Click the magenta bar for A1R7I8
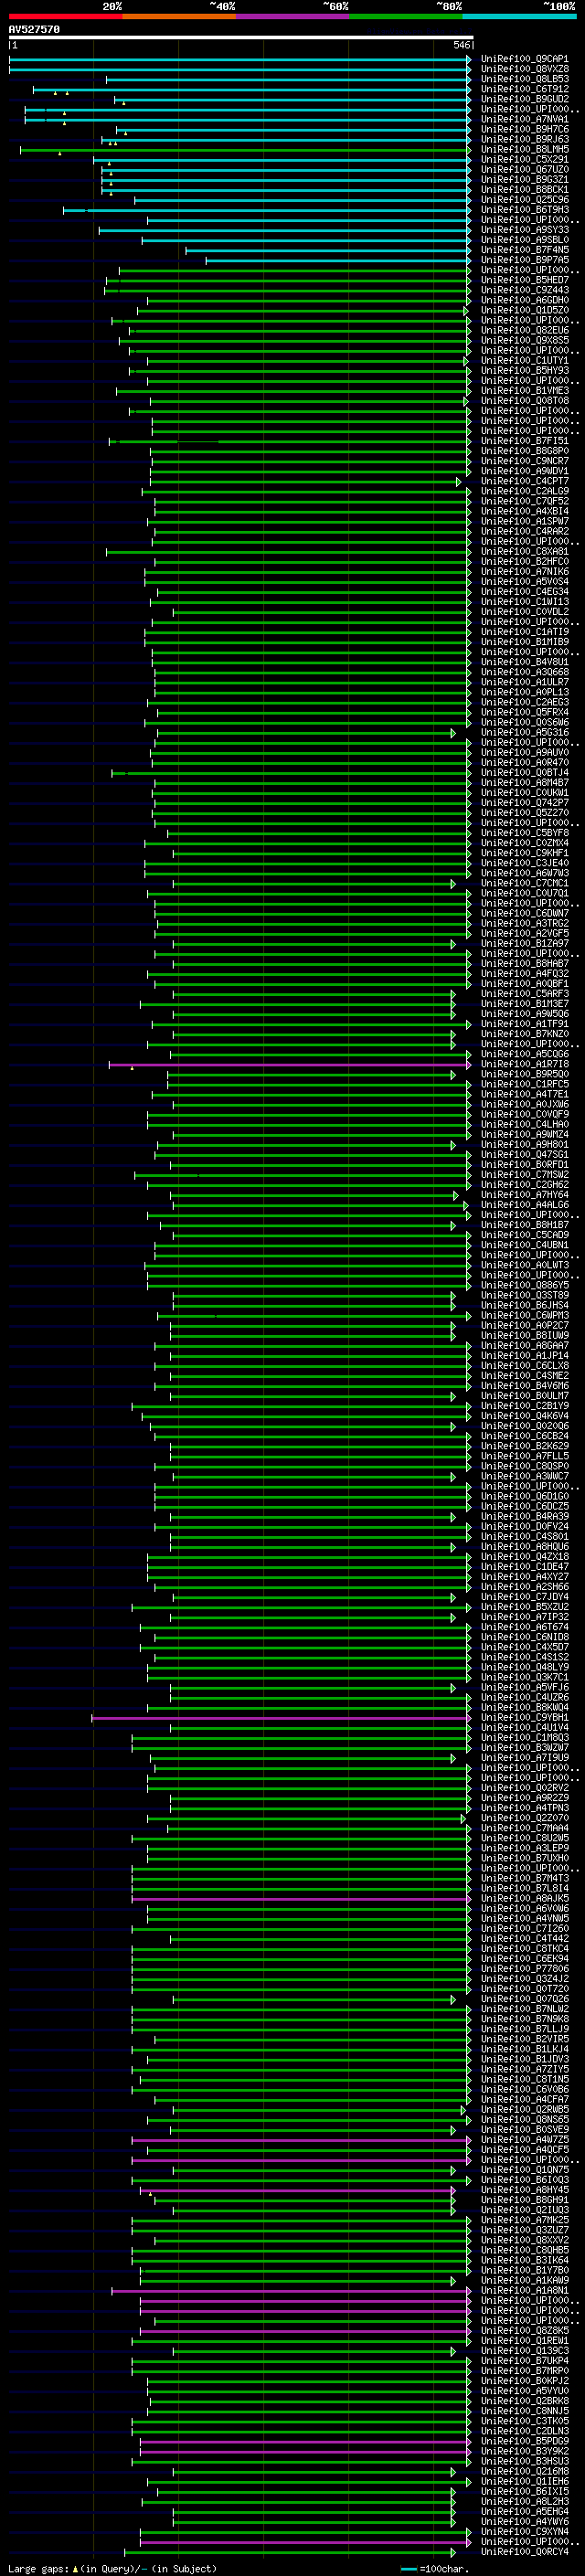Image resolution: width=585 pixels, height=2576 pixels. [x=290, y=1065]
